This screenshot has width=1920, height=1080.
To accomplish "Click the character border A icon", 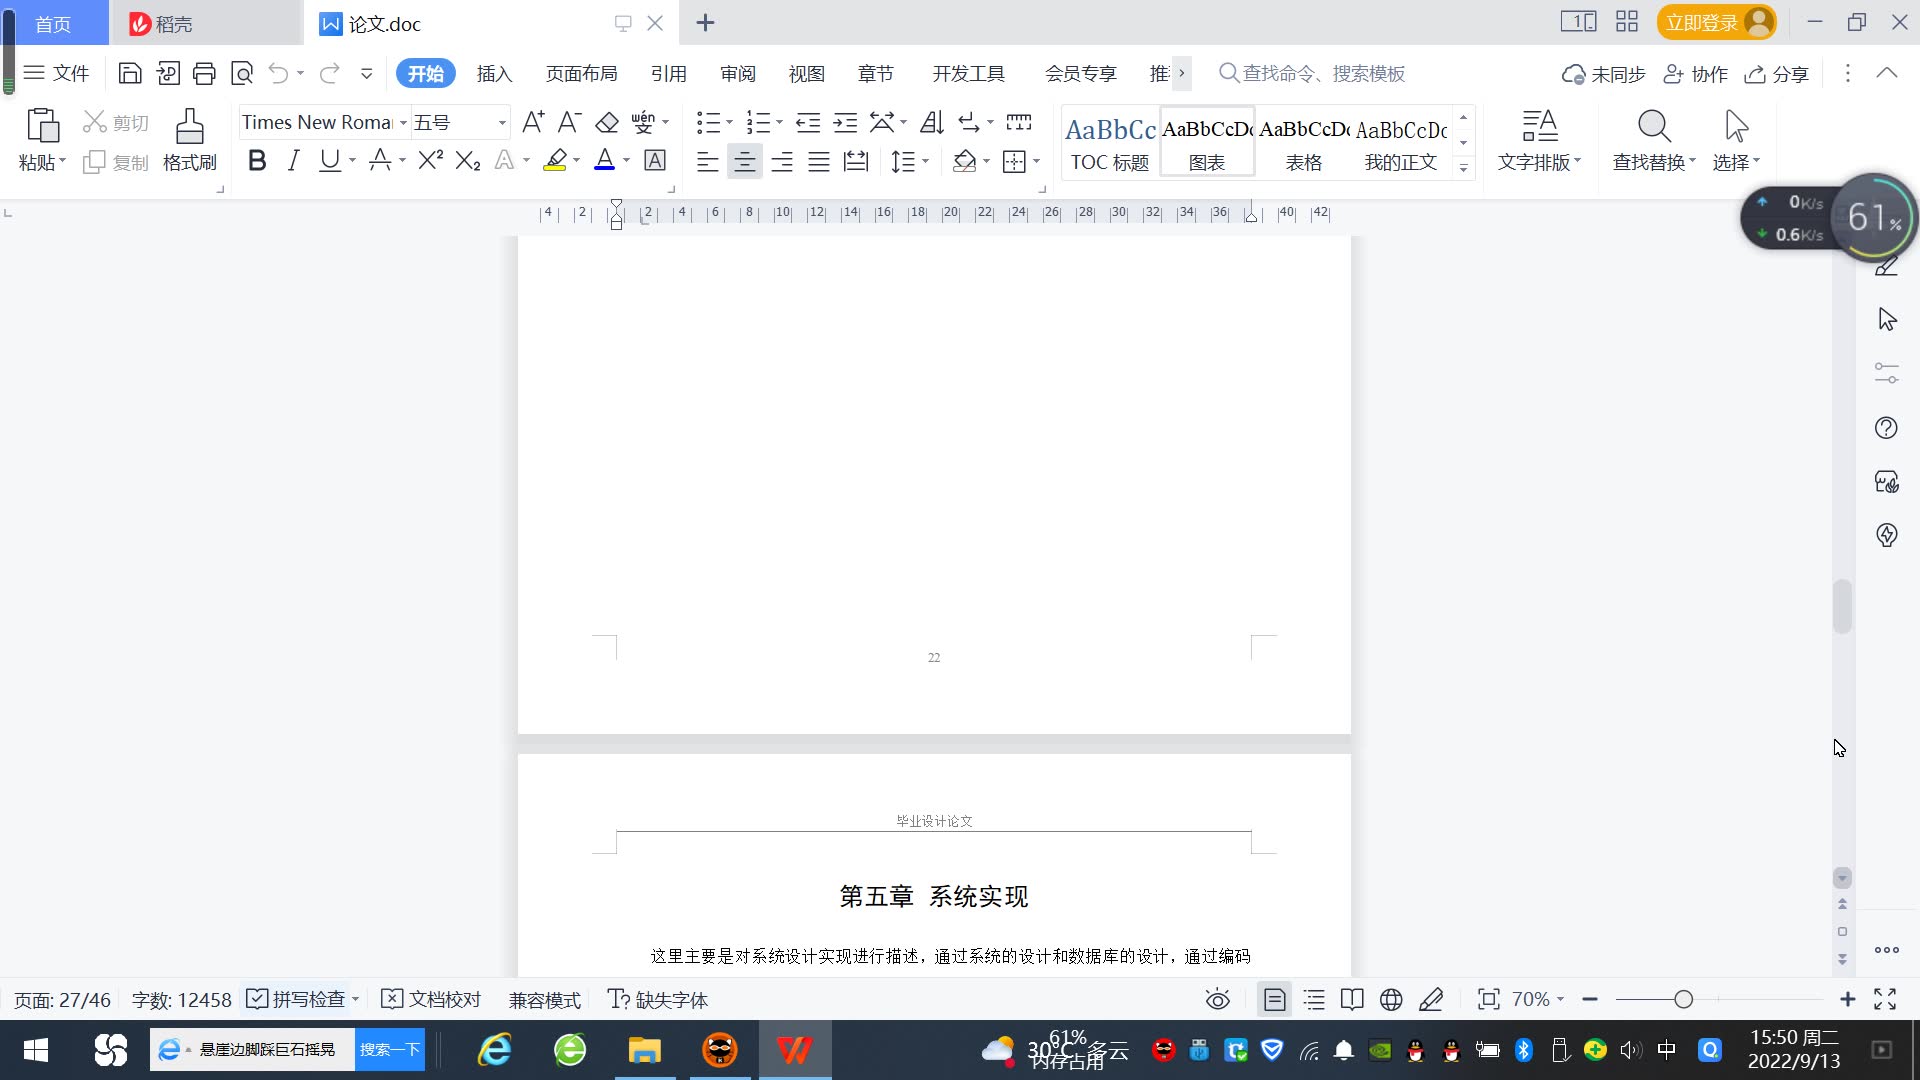I will point(655,160).
